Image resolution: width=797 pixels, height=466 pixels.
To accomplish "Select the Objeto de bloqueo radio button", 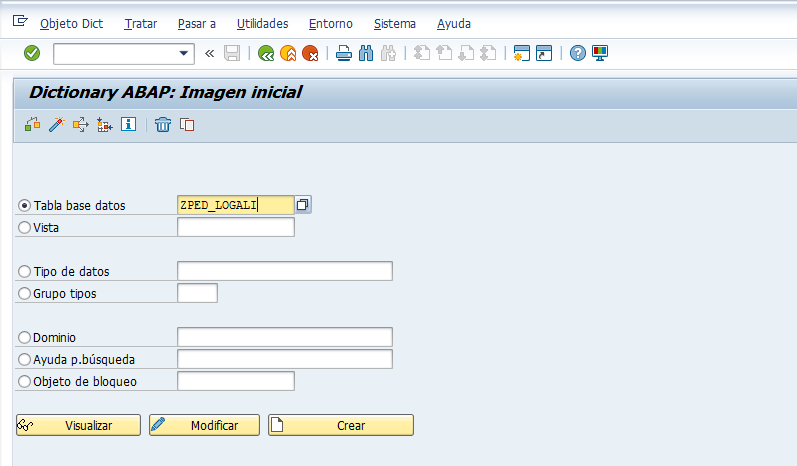I will 24,381.
